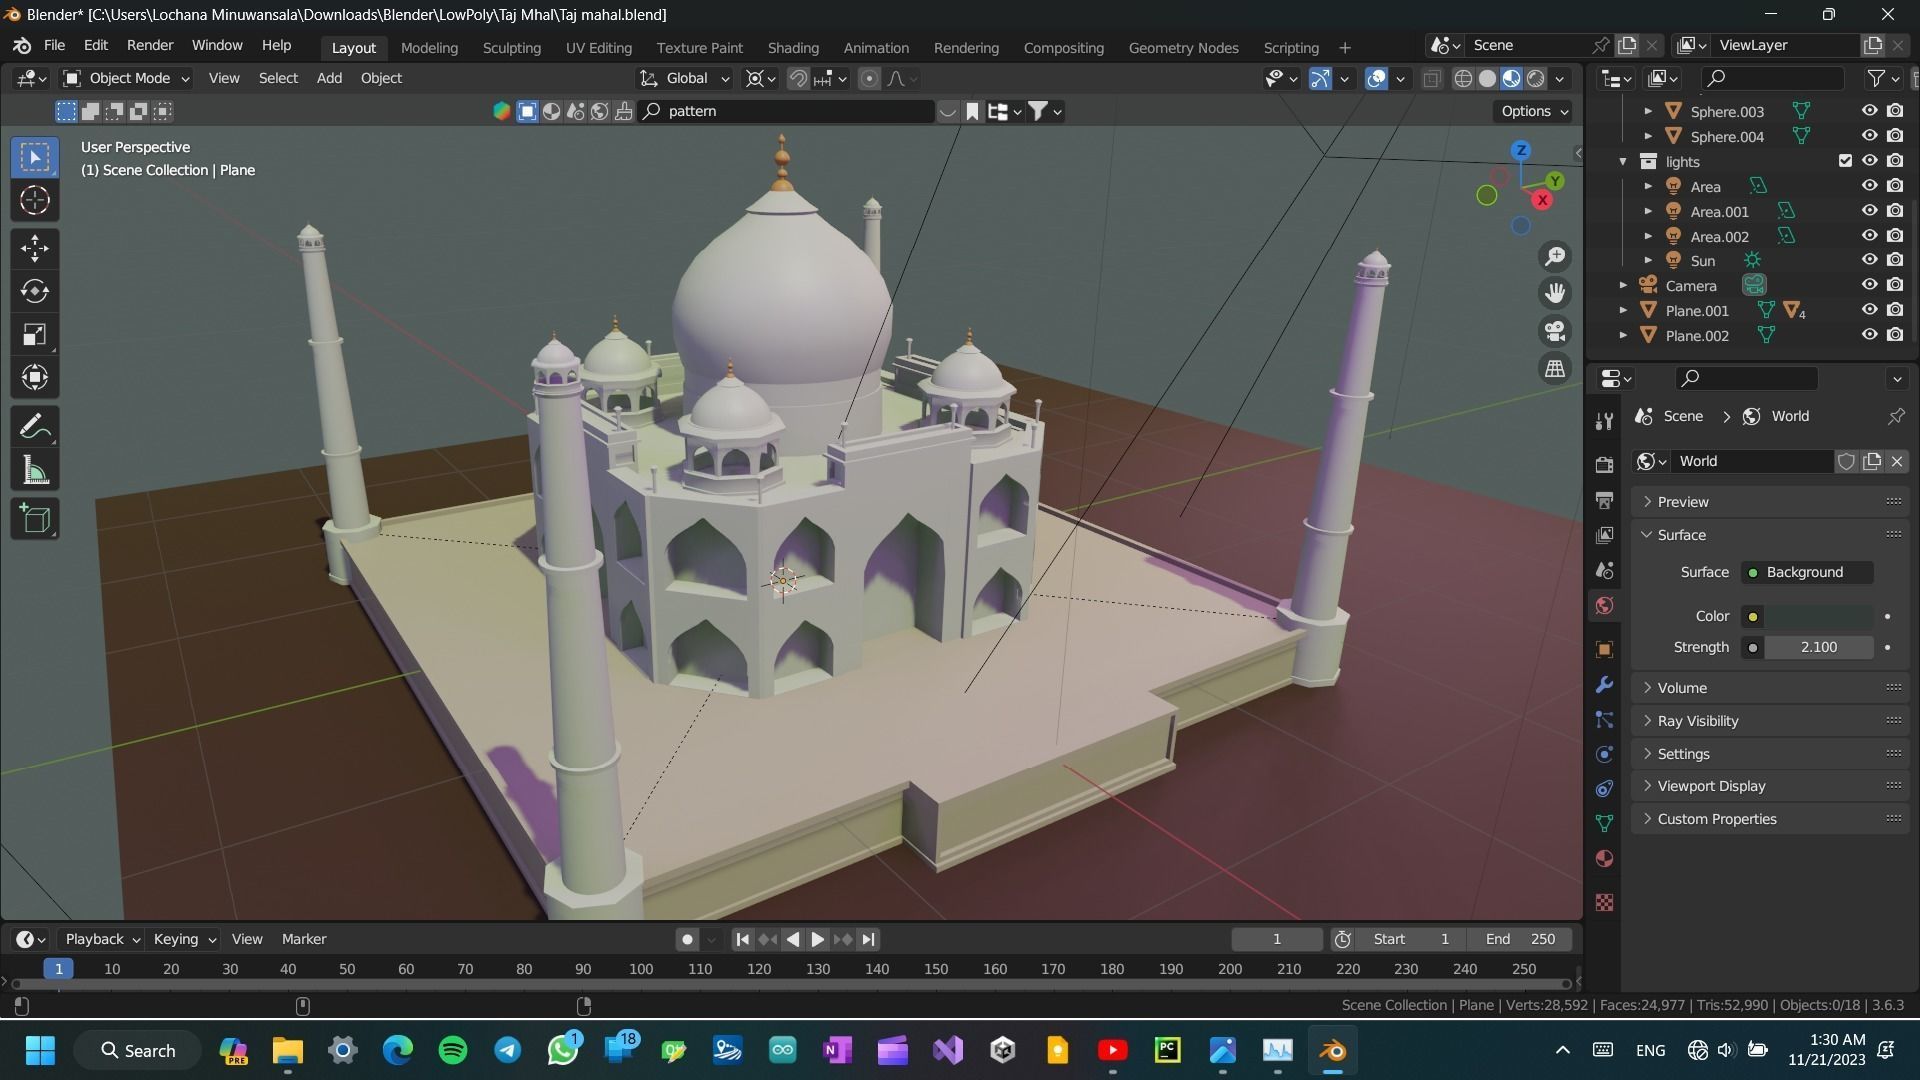
Task: Open the Options dropdown in viewport
Action: pos(1534,111)
